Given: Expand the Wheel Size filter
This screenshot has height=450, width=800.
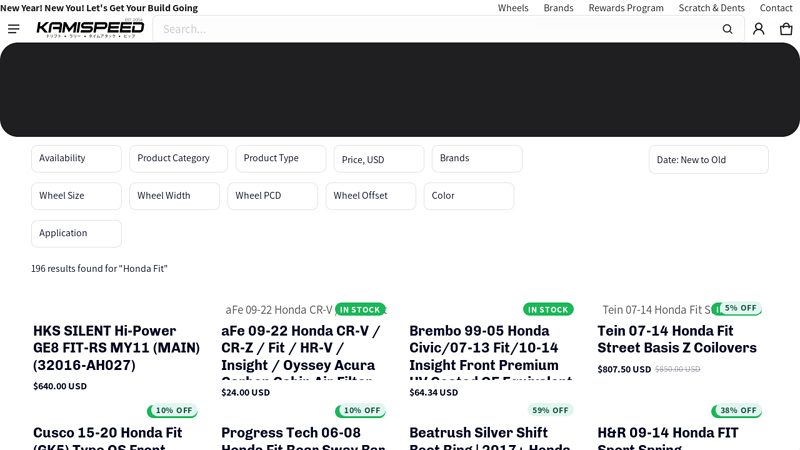Looking at the screenshot, I should 76,196.
